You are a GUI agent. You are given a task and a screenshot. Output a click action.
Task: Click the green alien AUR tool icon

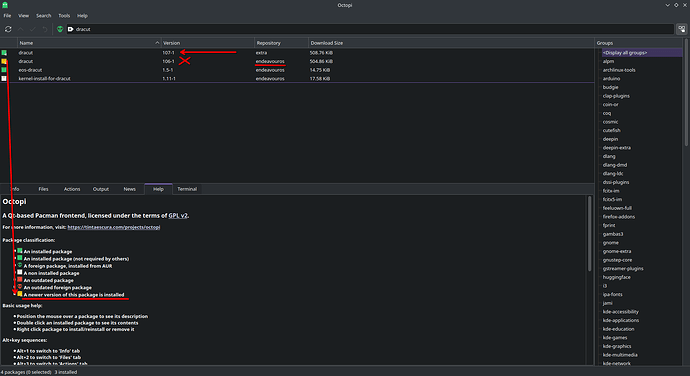60,29
